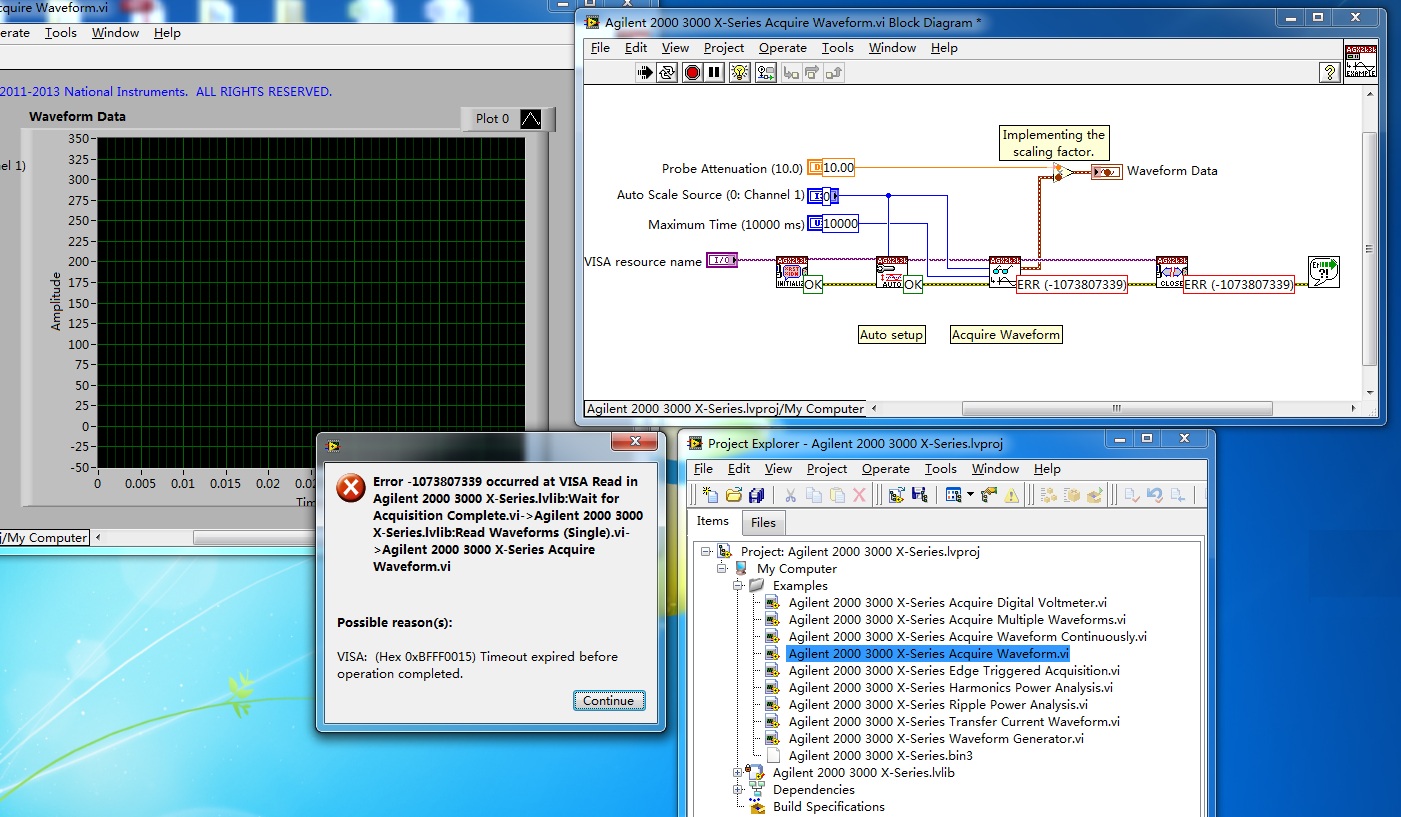1401x817 pixels.
Task: Select the Initialize subVI node
Action: [x=792, y=273]
